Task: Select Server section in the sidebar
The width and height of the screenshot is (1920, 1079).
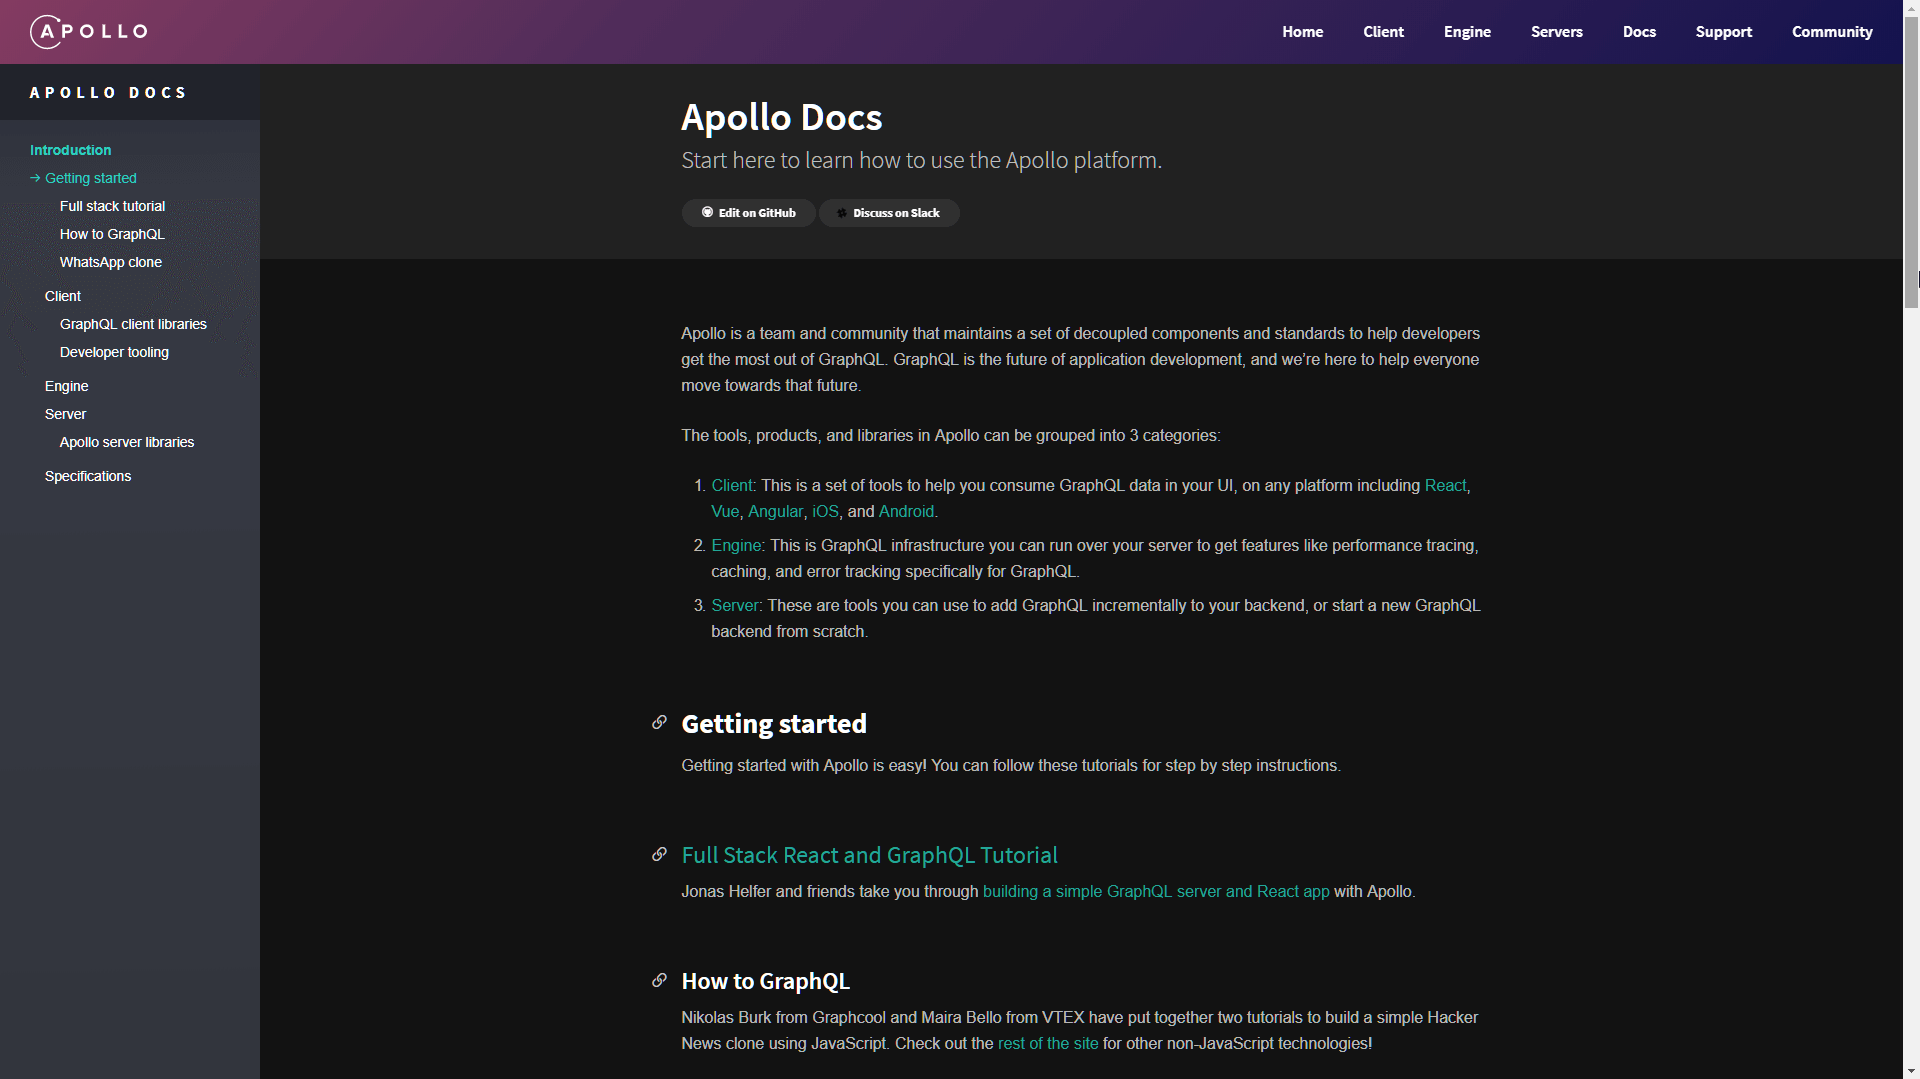Action: tap(65, 414)
